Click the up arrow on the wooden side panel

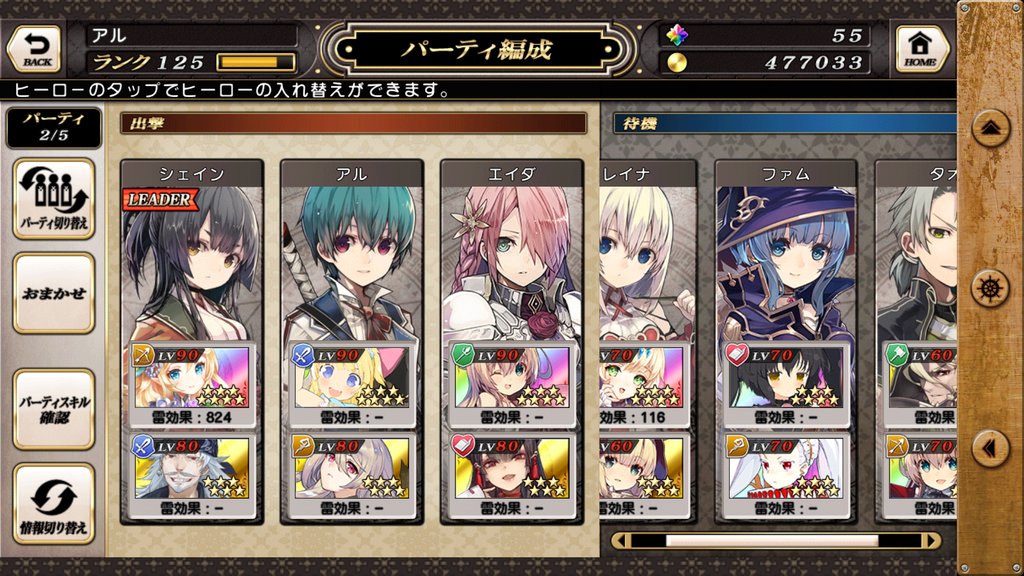[991, 129]
